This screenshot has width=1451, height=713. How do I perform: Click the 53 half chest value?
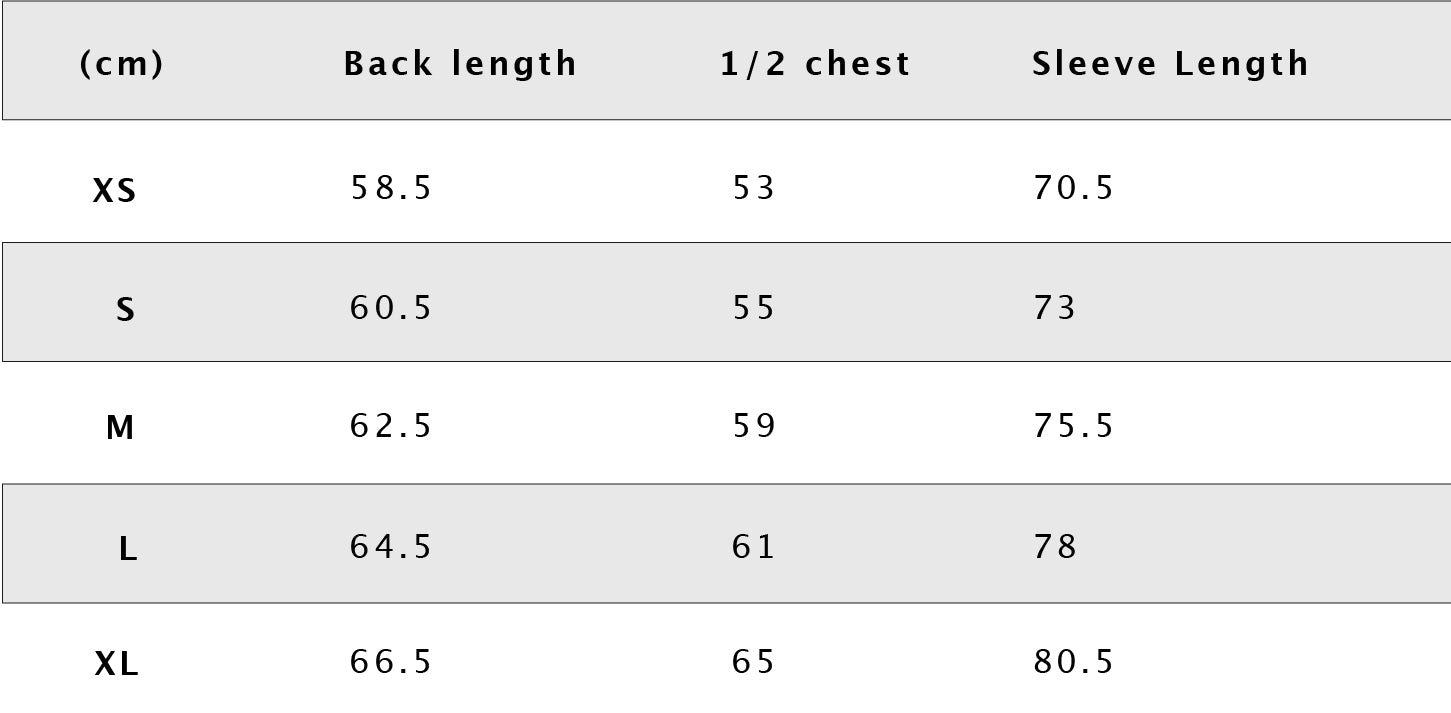[x=754, y=188]
